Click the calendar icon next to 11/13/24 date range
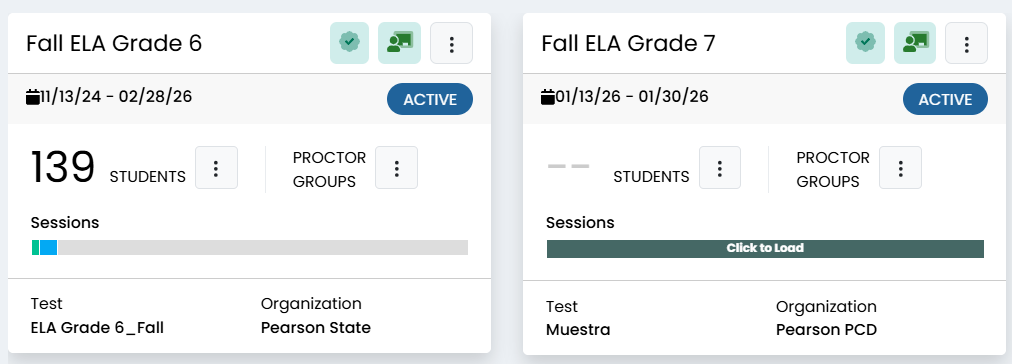 [x=32, y=97]
